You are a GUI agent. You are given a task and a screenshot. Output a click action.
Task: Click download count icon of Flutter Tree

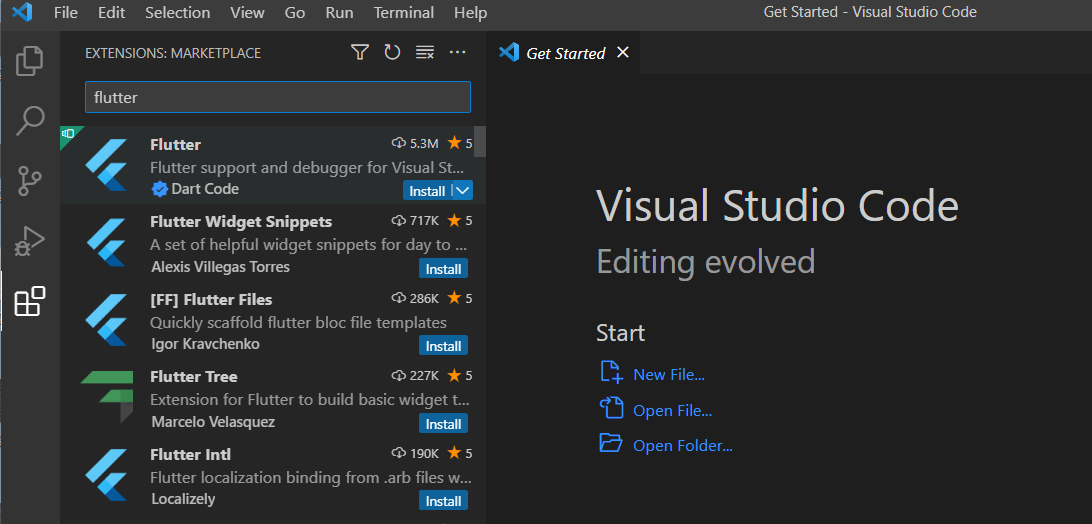click(398, 376)
